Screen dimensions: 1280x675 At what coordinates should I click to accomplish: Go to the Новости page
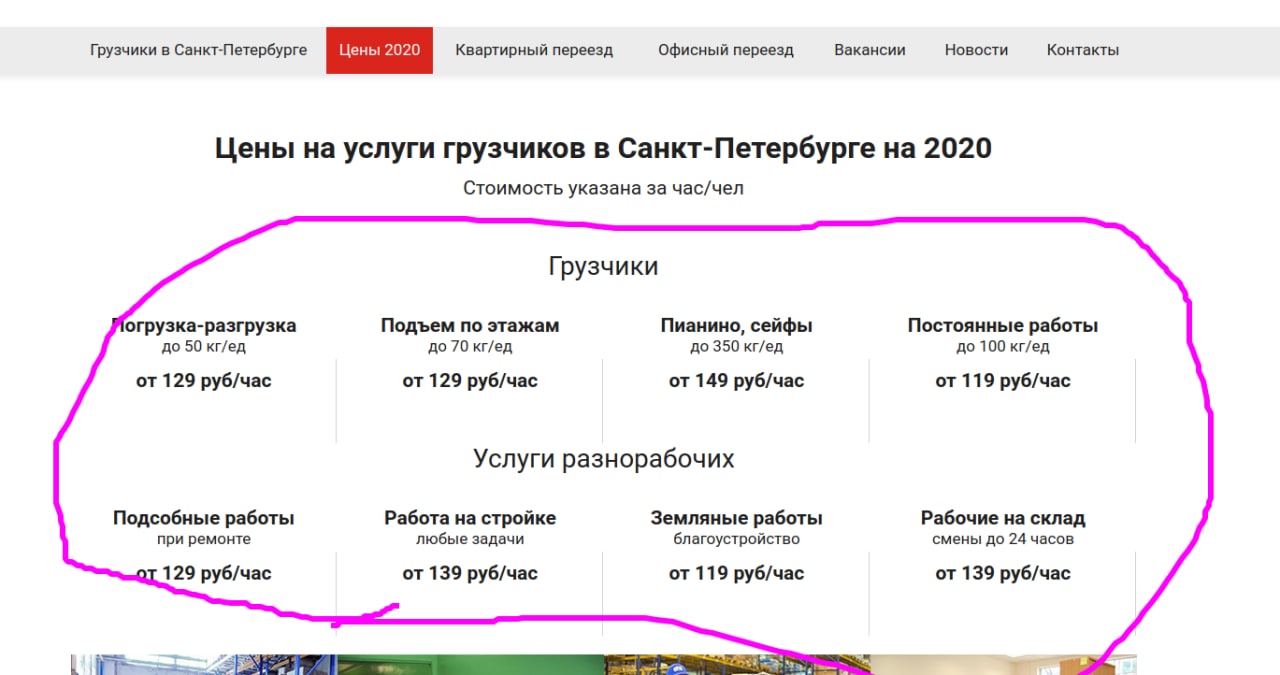(976, 50)
